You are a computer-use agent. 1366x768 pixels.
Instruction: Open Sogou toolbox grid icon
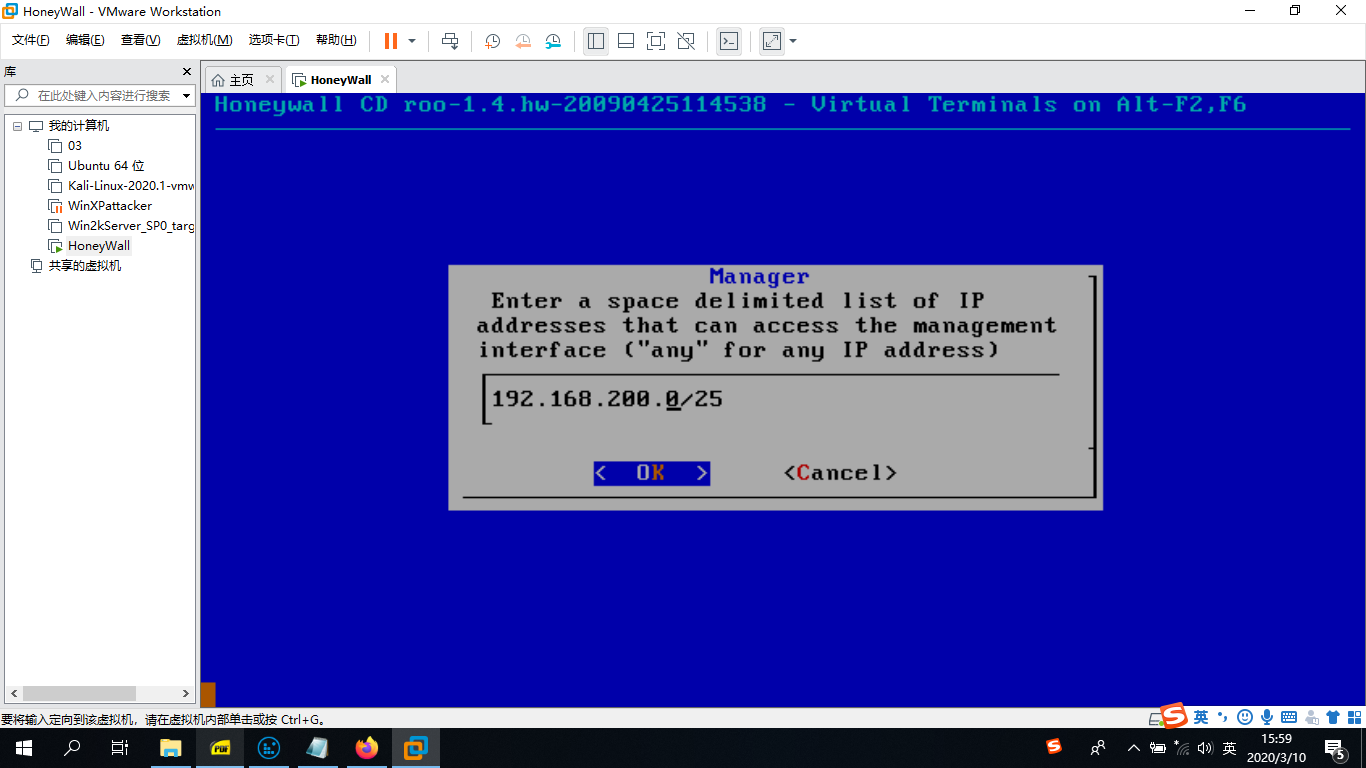[x=1354, y=717]
